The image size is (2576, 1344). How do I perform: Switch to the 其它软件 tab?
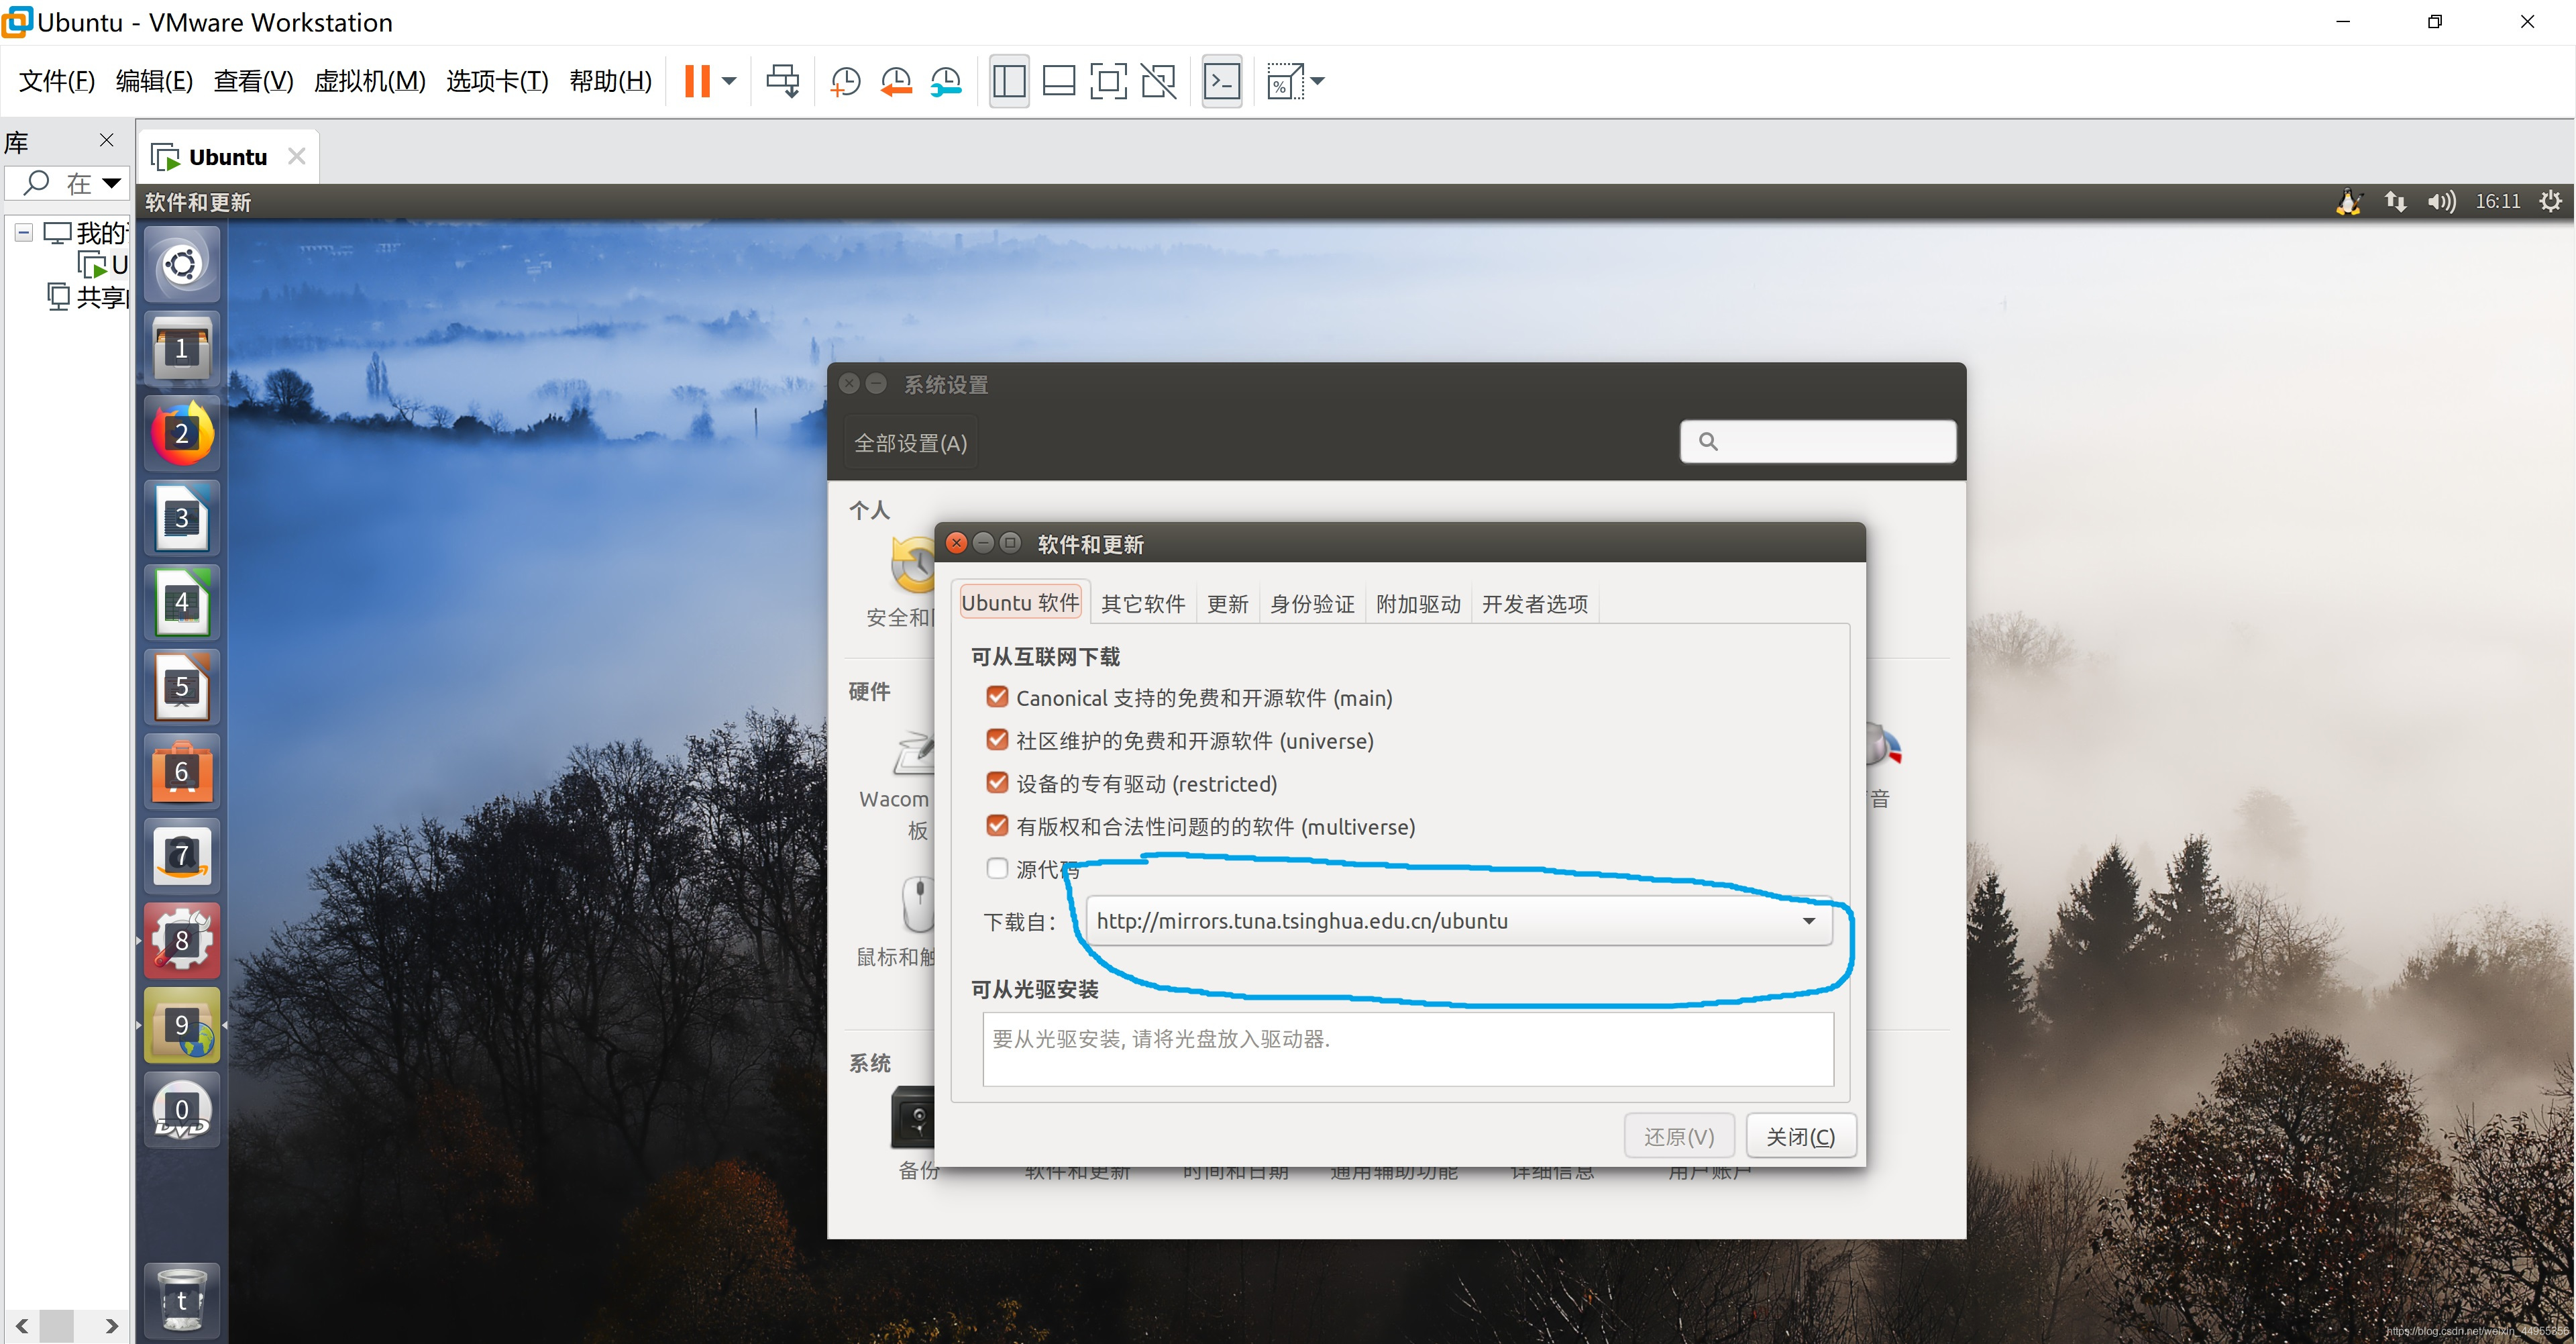1143,604
